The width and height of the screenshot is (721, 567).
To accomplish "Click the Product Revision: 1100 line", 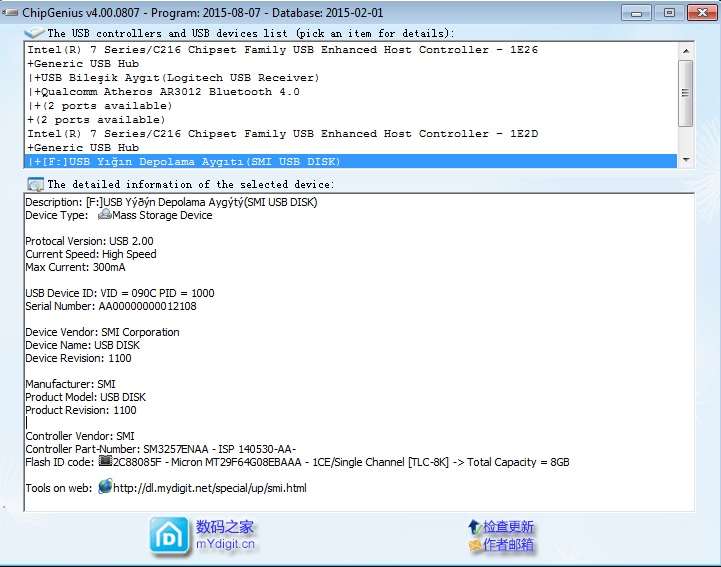I will tap(81, 410).
